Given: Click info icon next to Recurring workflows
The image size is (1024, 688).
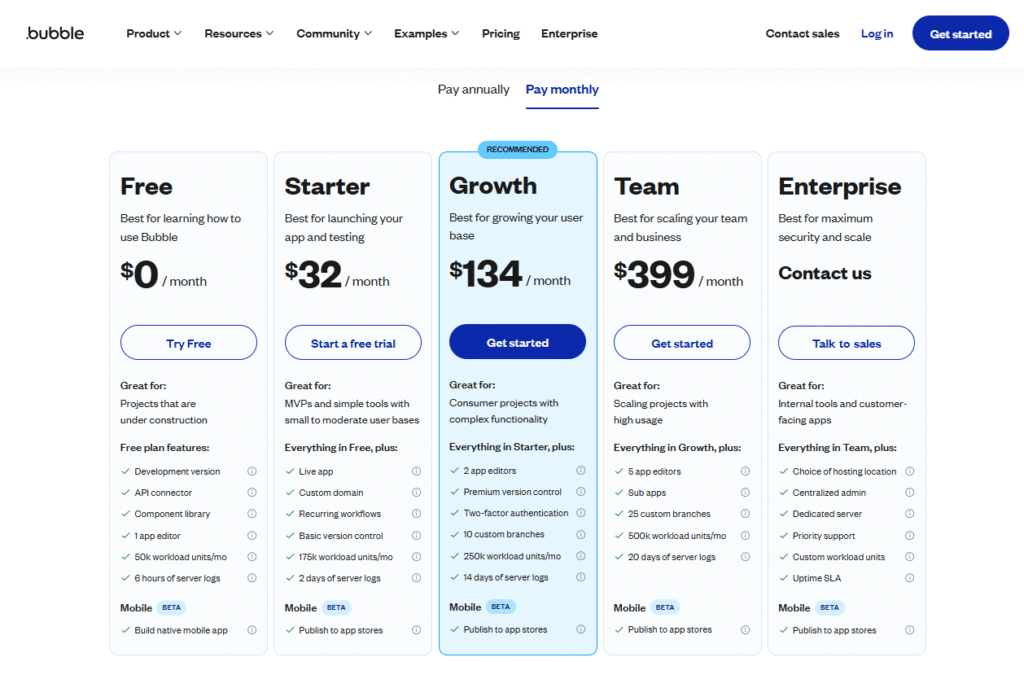Looking at the screenshot, I should click(x=416, y=514).
